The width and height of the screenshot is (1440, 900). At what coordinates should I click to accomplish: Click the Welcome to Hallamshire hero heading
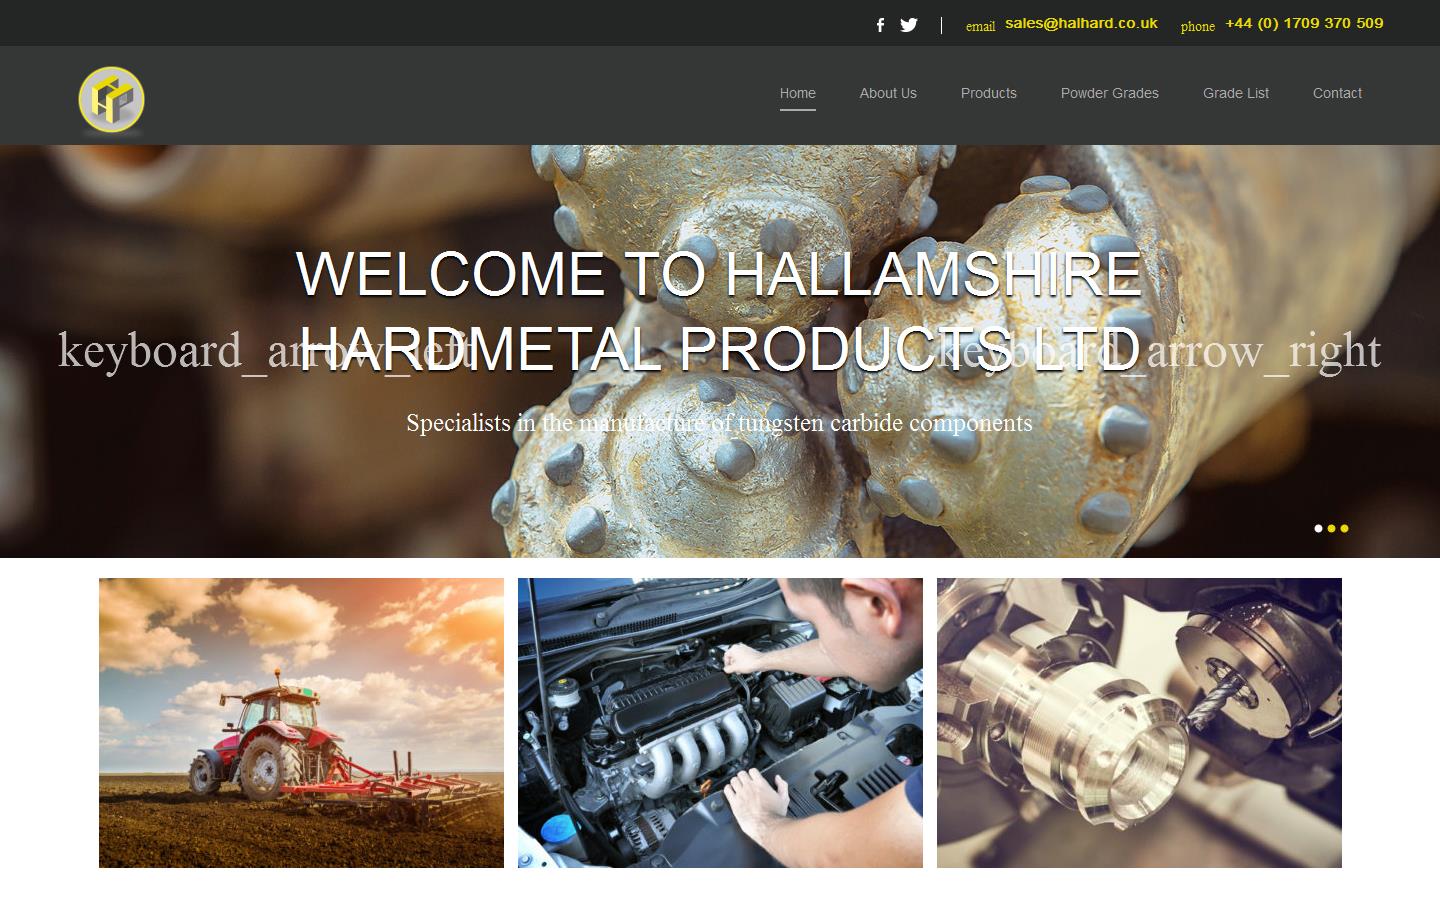click(x=719, y=274)
